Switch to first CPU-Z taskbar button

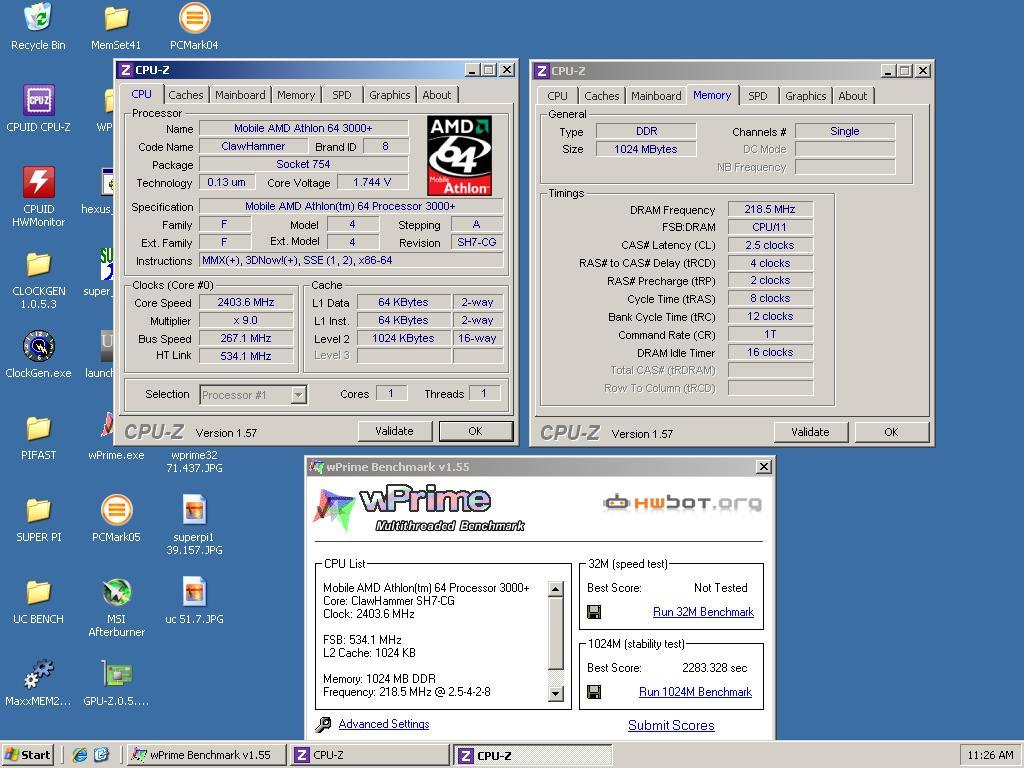(x=370, y=755)
